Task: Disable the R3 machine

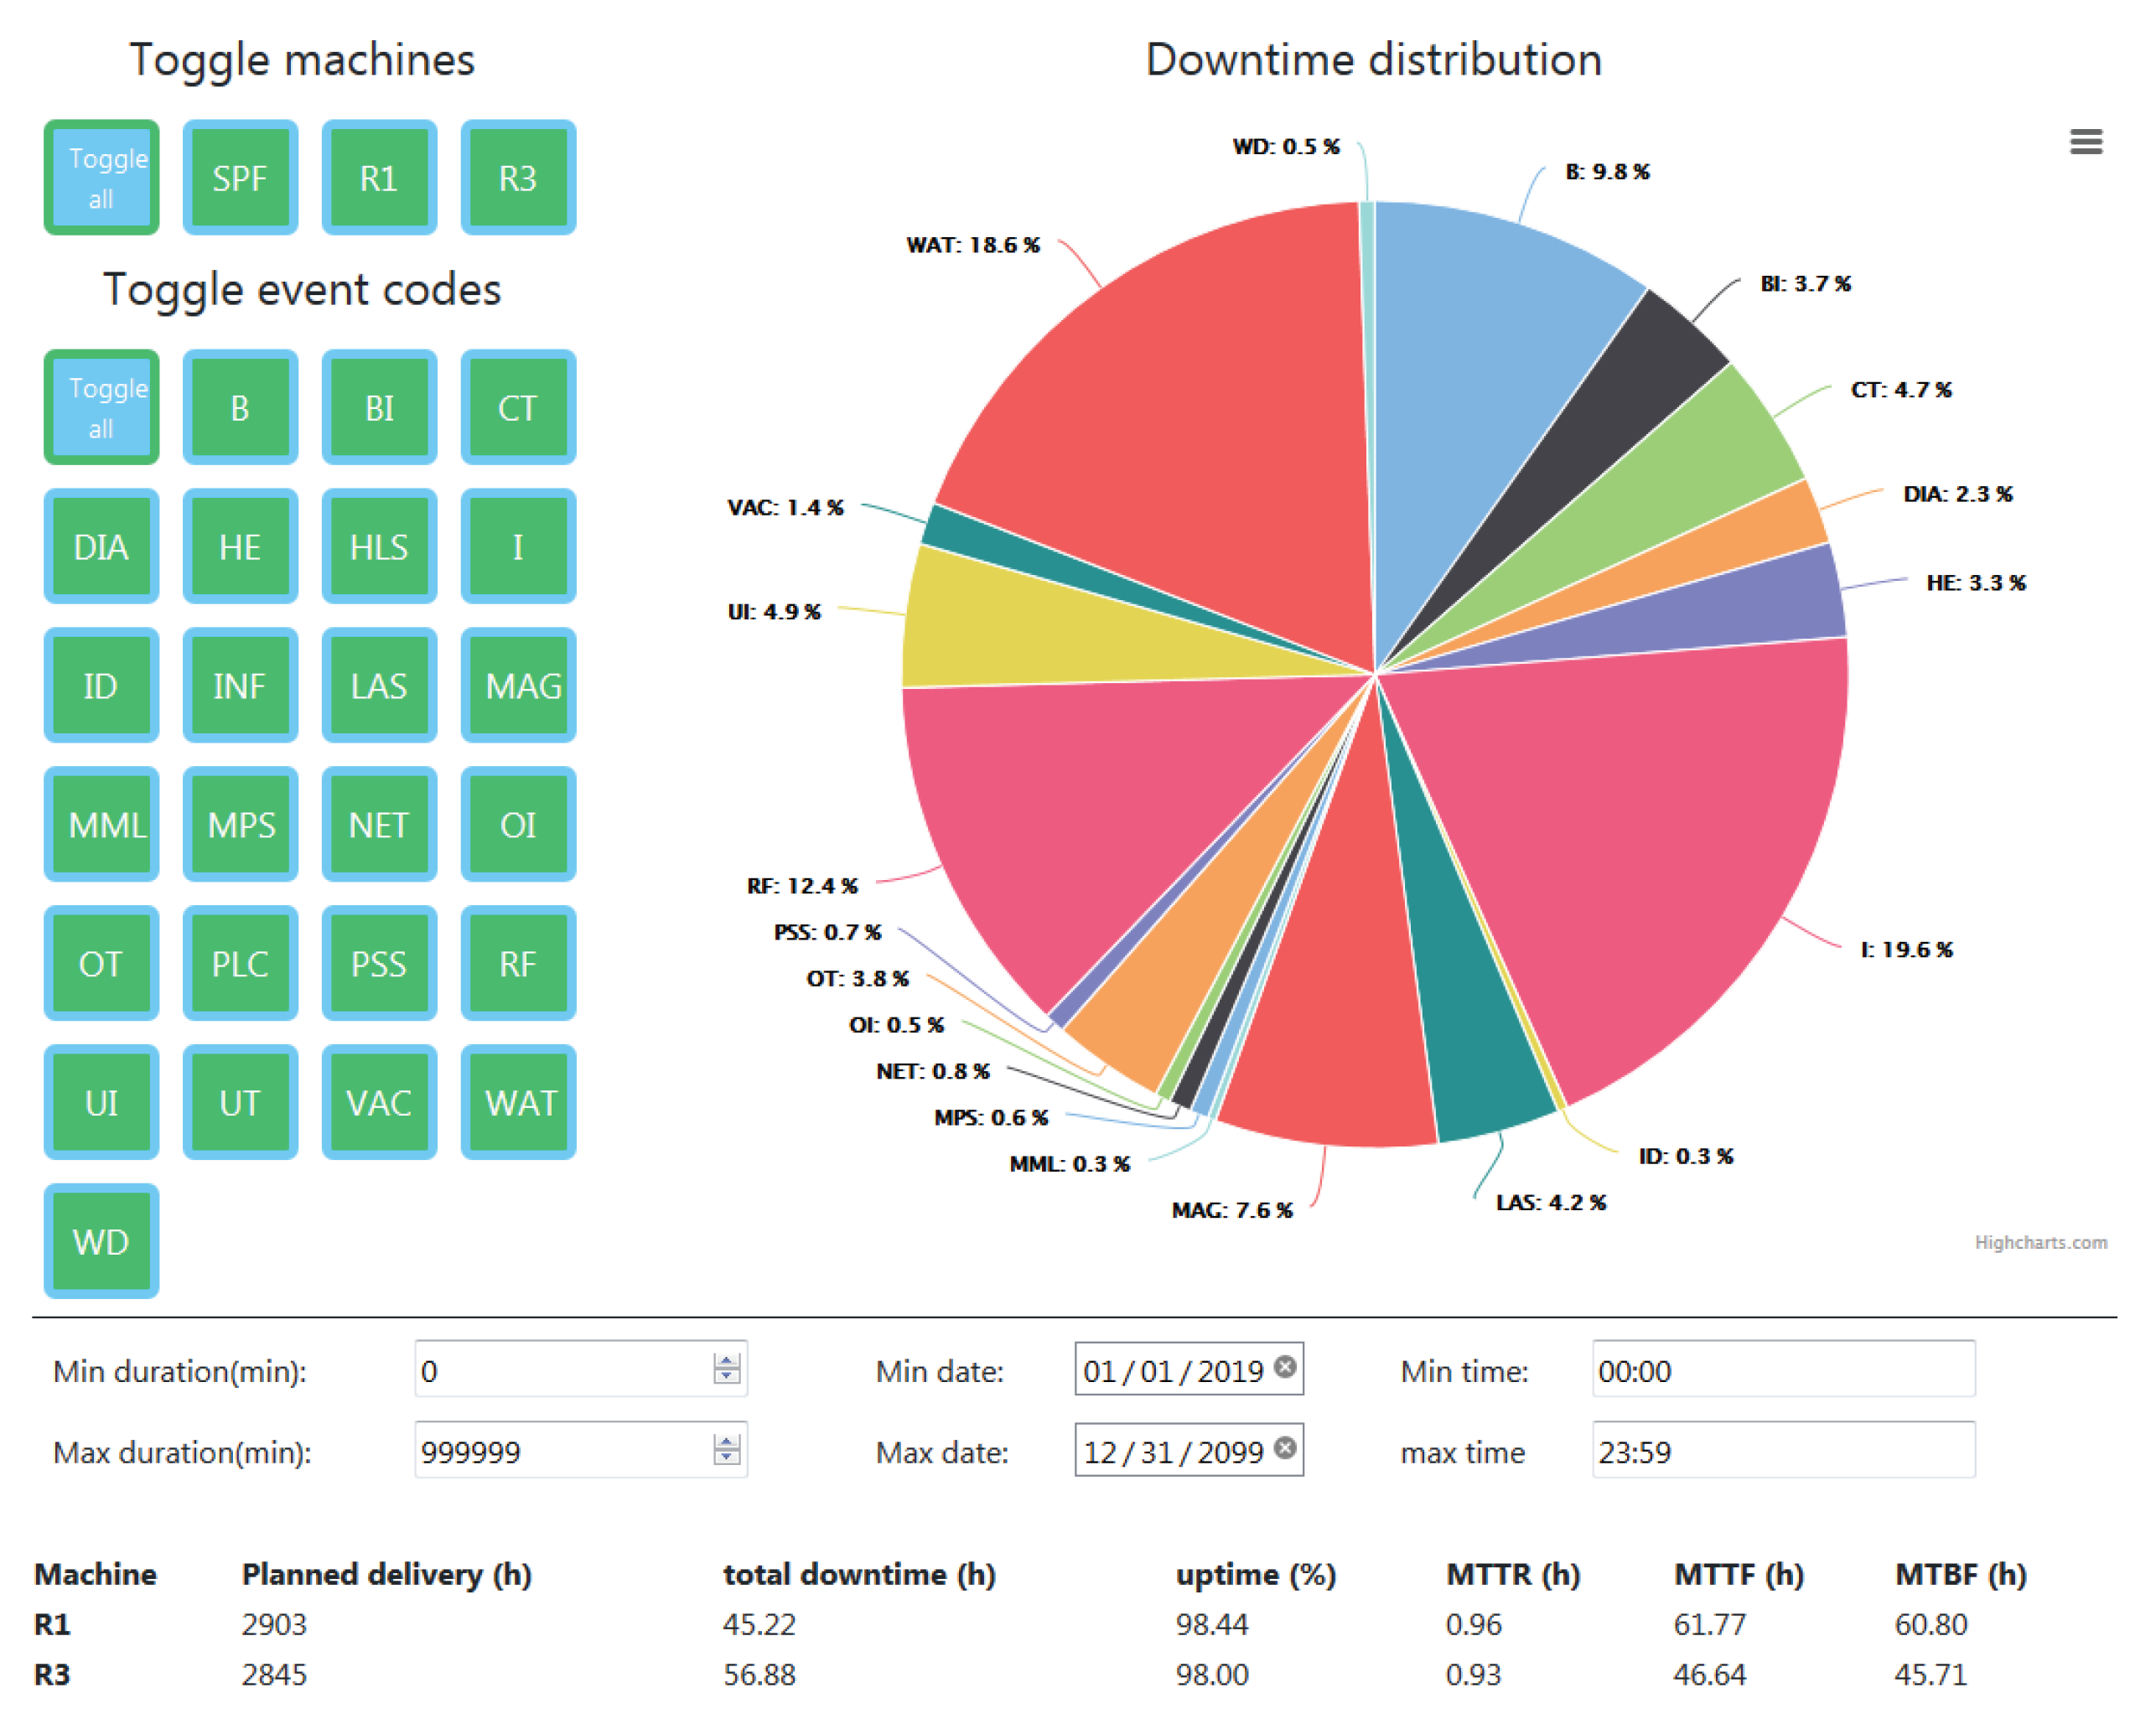Action: [x=518, y=177]
